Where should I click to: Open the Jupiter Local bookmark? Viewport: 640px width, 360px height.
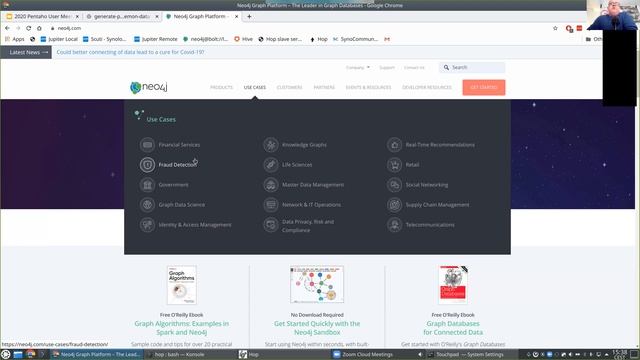(59, 39)
